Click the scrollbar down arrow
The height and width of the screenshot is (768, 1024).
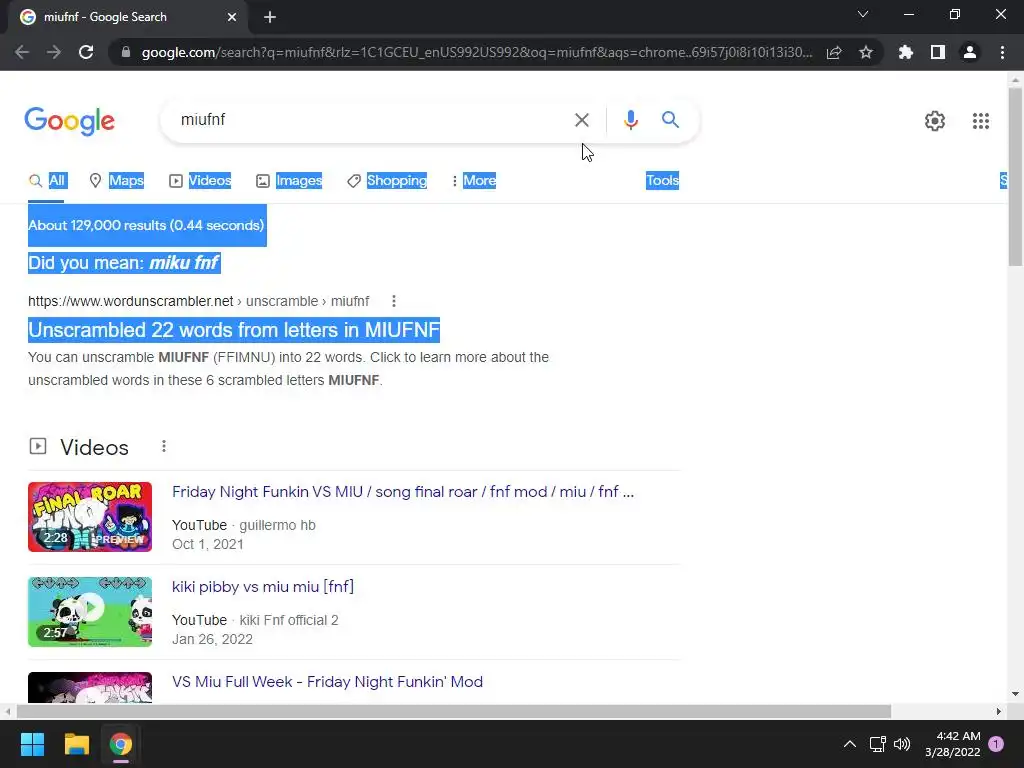[x=1015, y=694]
